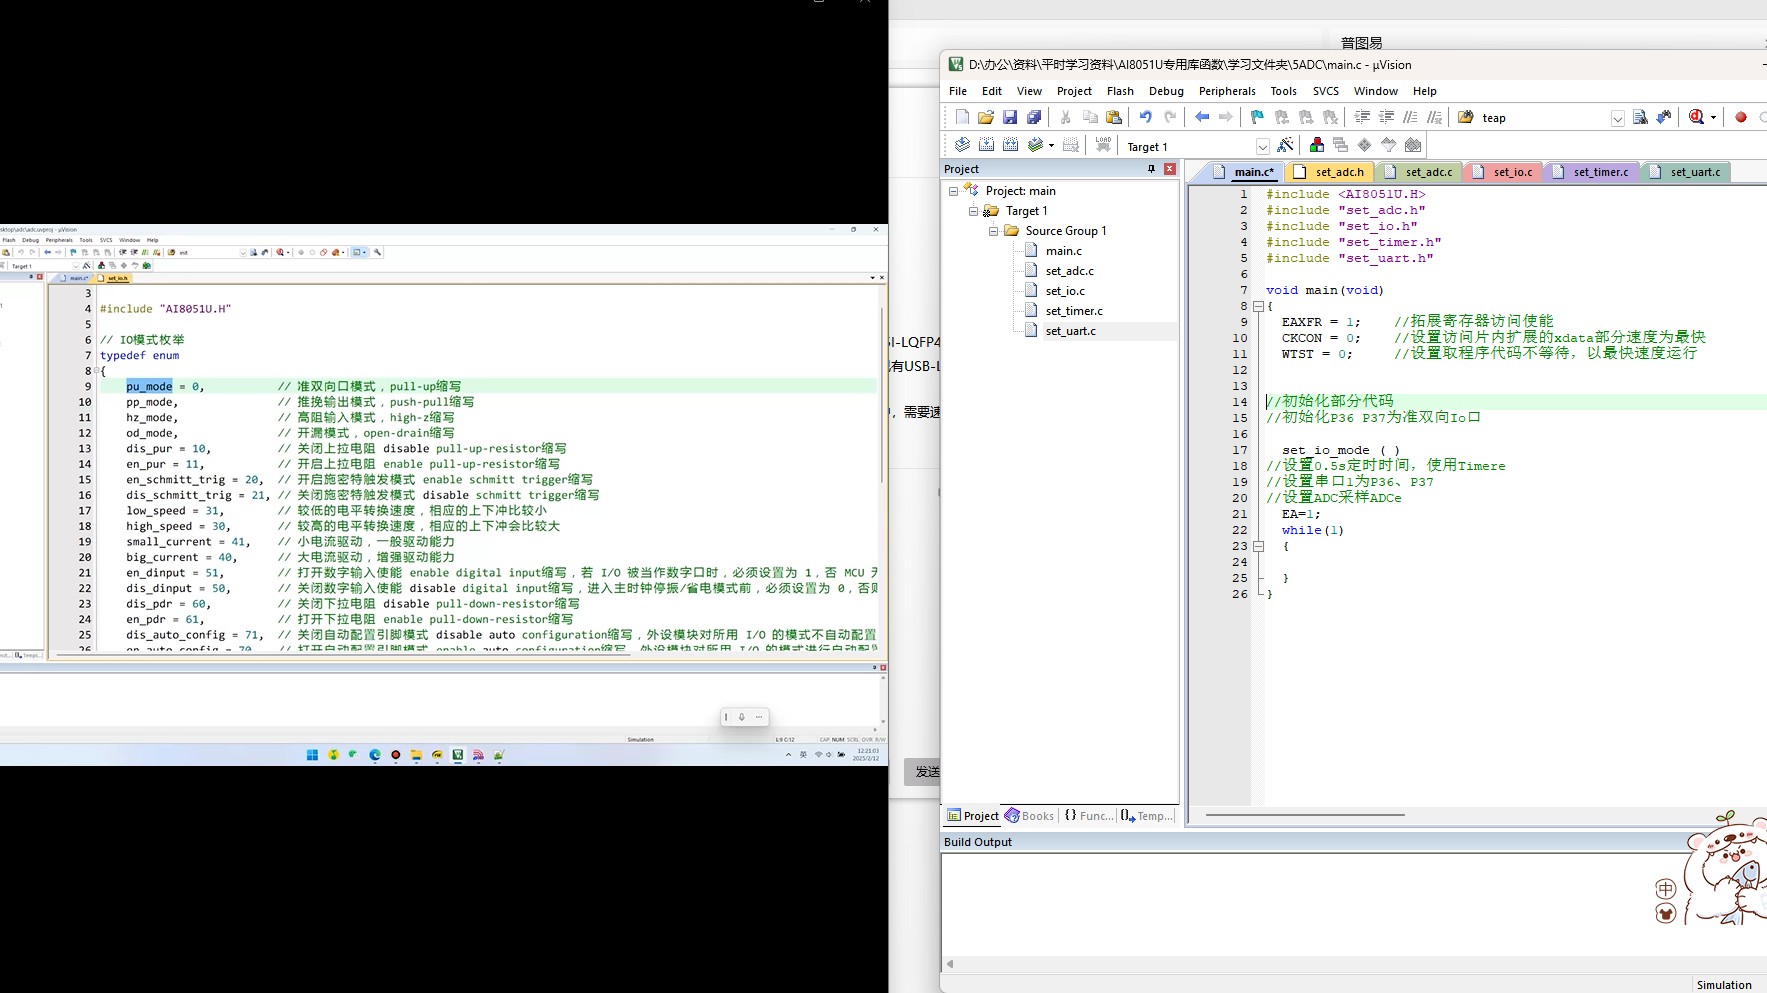Click the Download LOAD icon
1767x993 pixels.
[x=1103, y=145]
